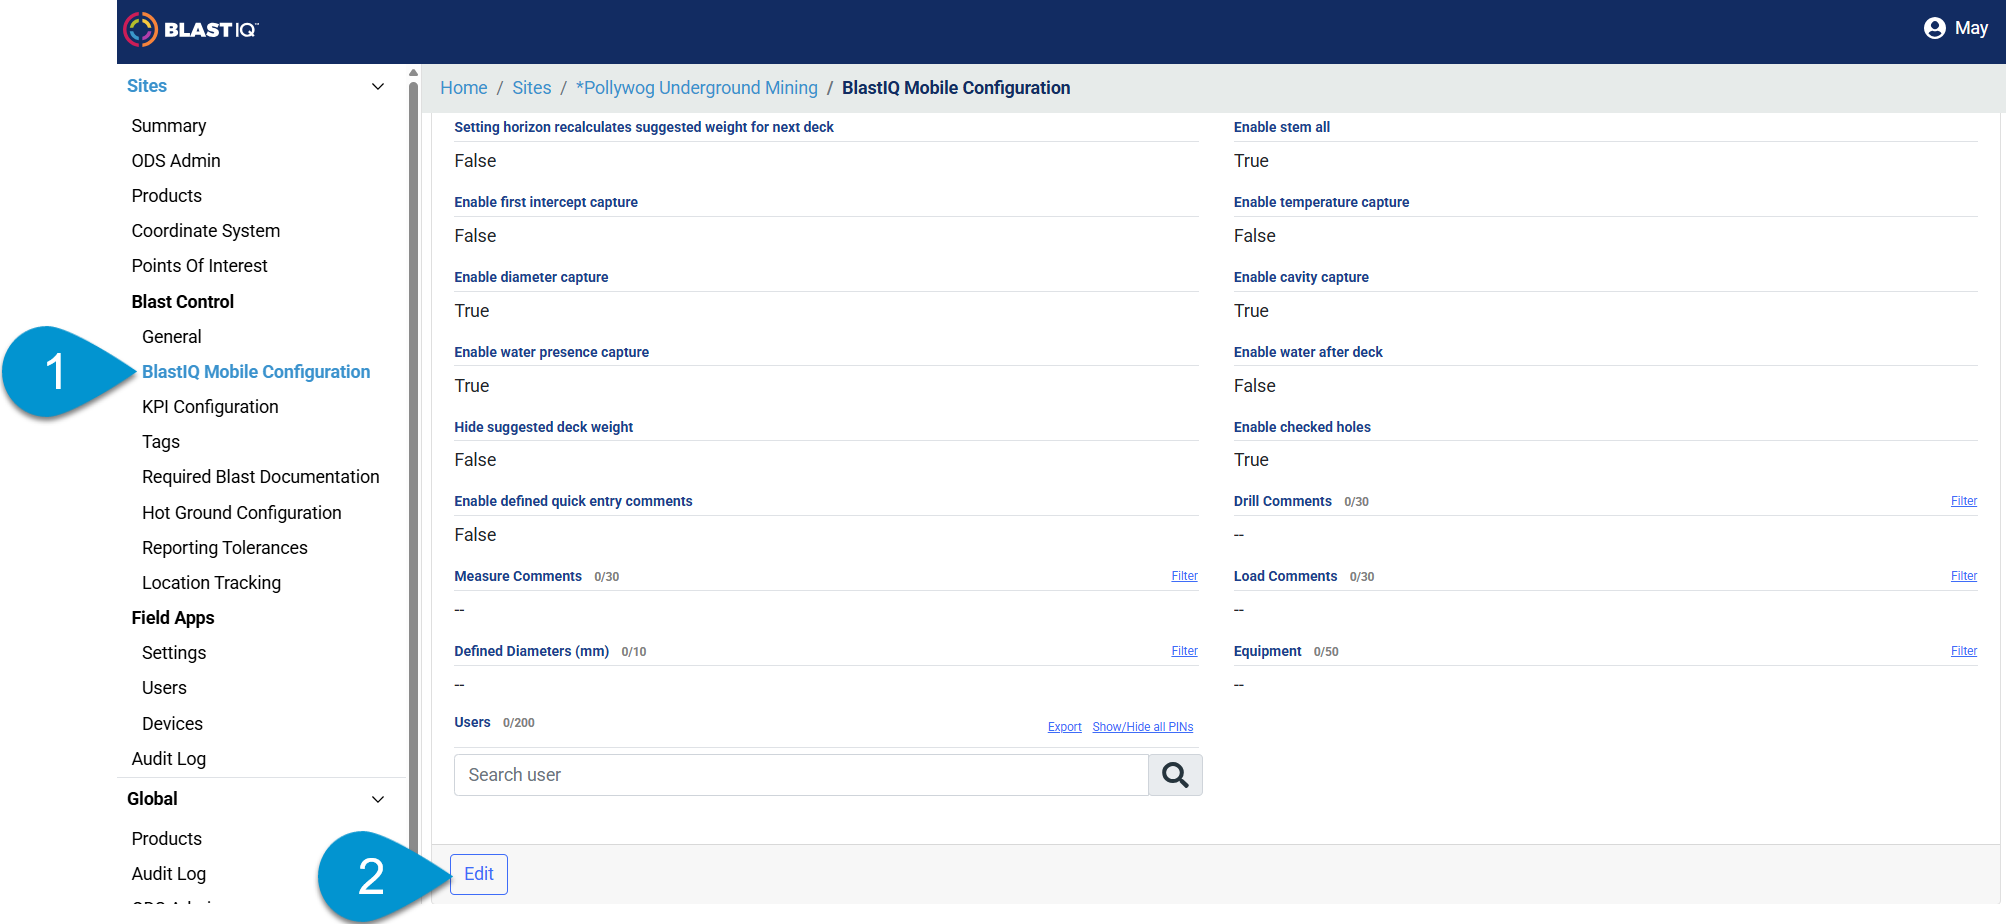Click the Enable cavity capture label
This screenshot has width=2006, height=924.
(x=1301, y=277)
